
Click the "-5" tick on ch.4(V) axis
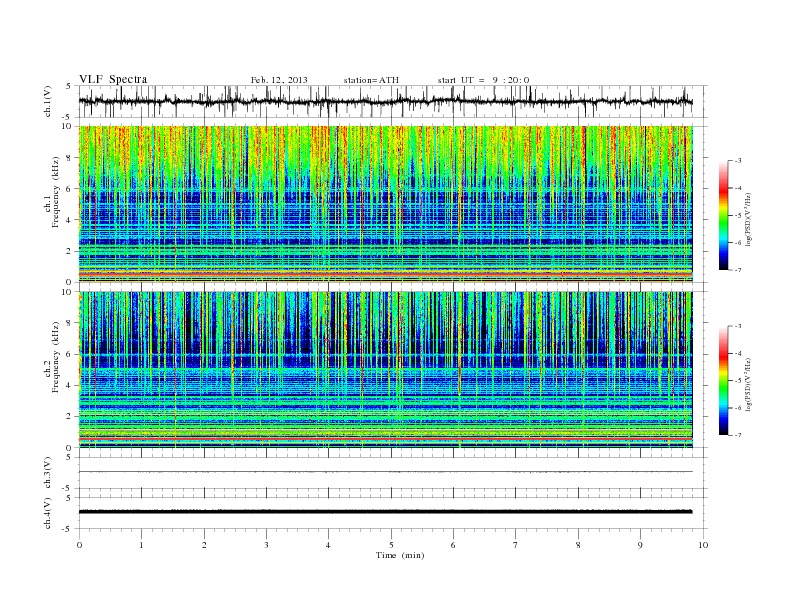point(68,529)
